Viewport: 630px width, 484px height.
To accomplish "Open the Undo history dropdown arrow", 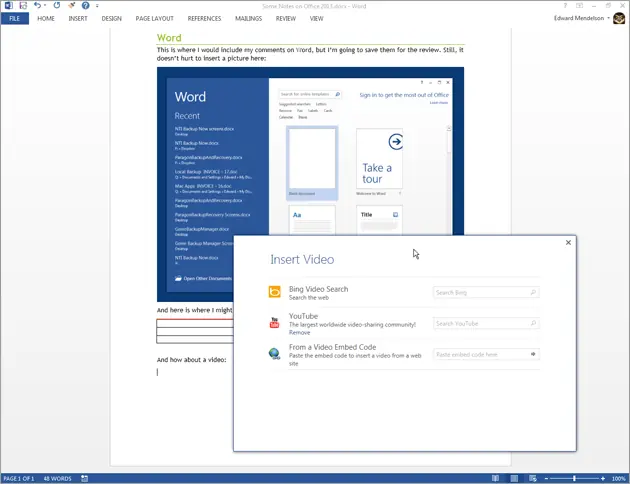I will 45,6.
